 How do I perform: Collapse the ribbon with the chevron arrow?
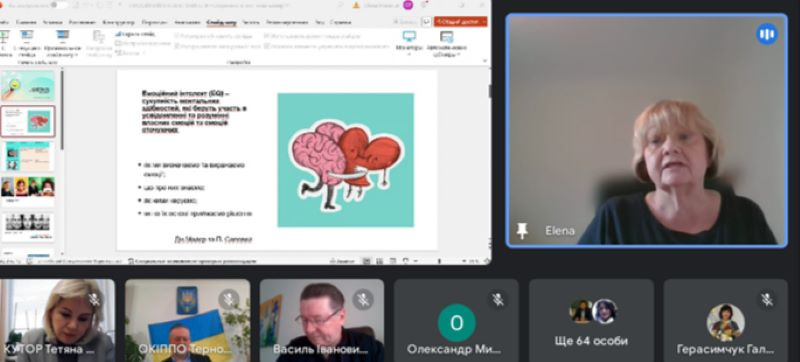pyautogui.click(x=485, y=61)
